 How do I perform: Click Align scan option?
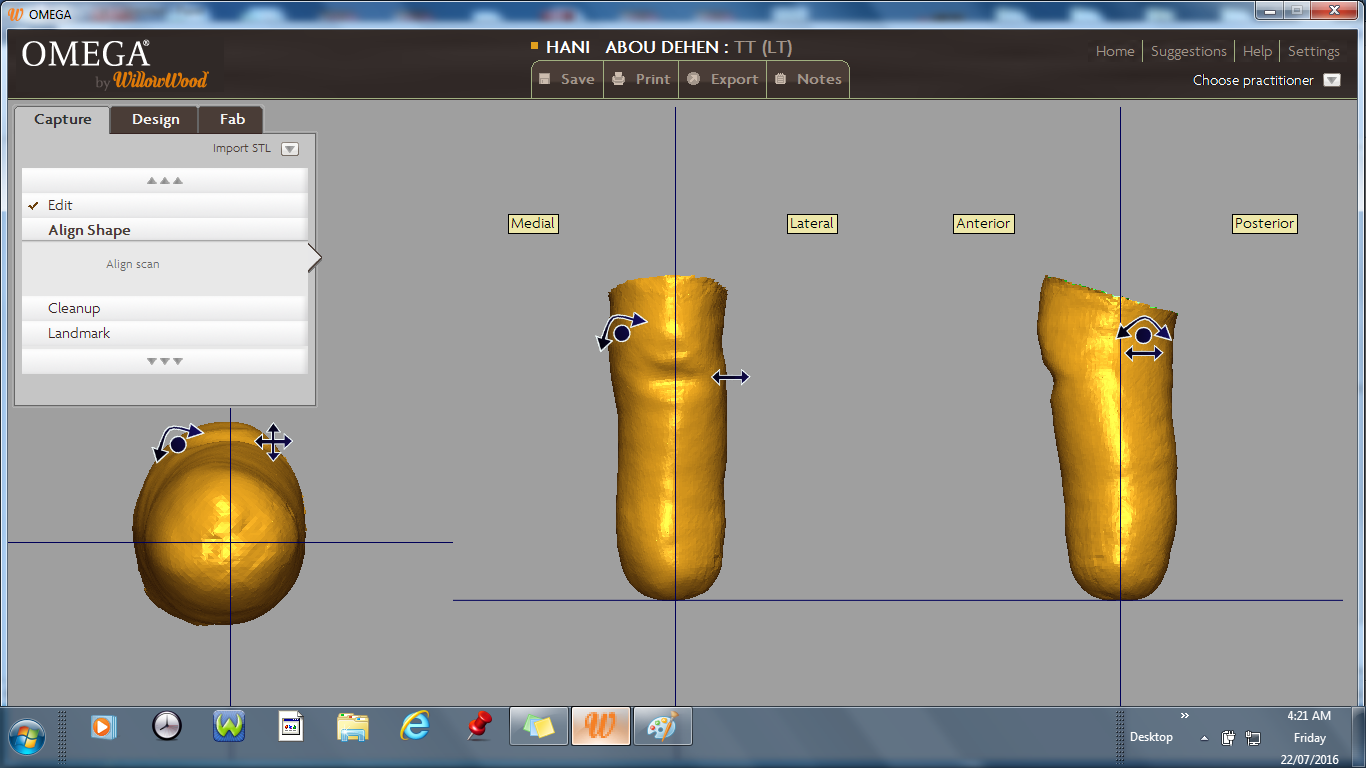click(133, 265)
